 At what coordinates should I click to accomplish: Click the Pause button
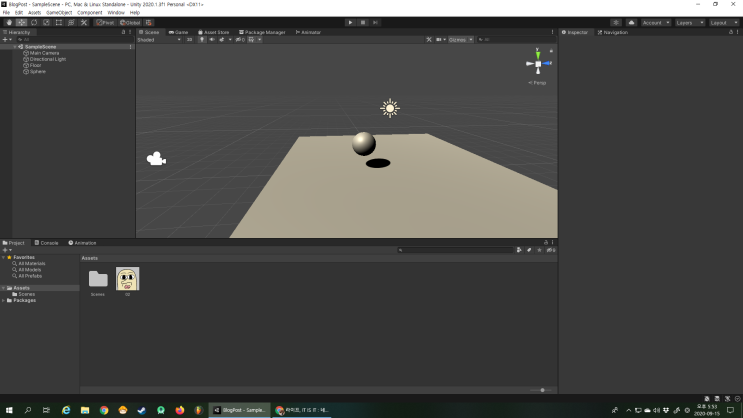click(363, 22)
